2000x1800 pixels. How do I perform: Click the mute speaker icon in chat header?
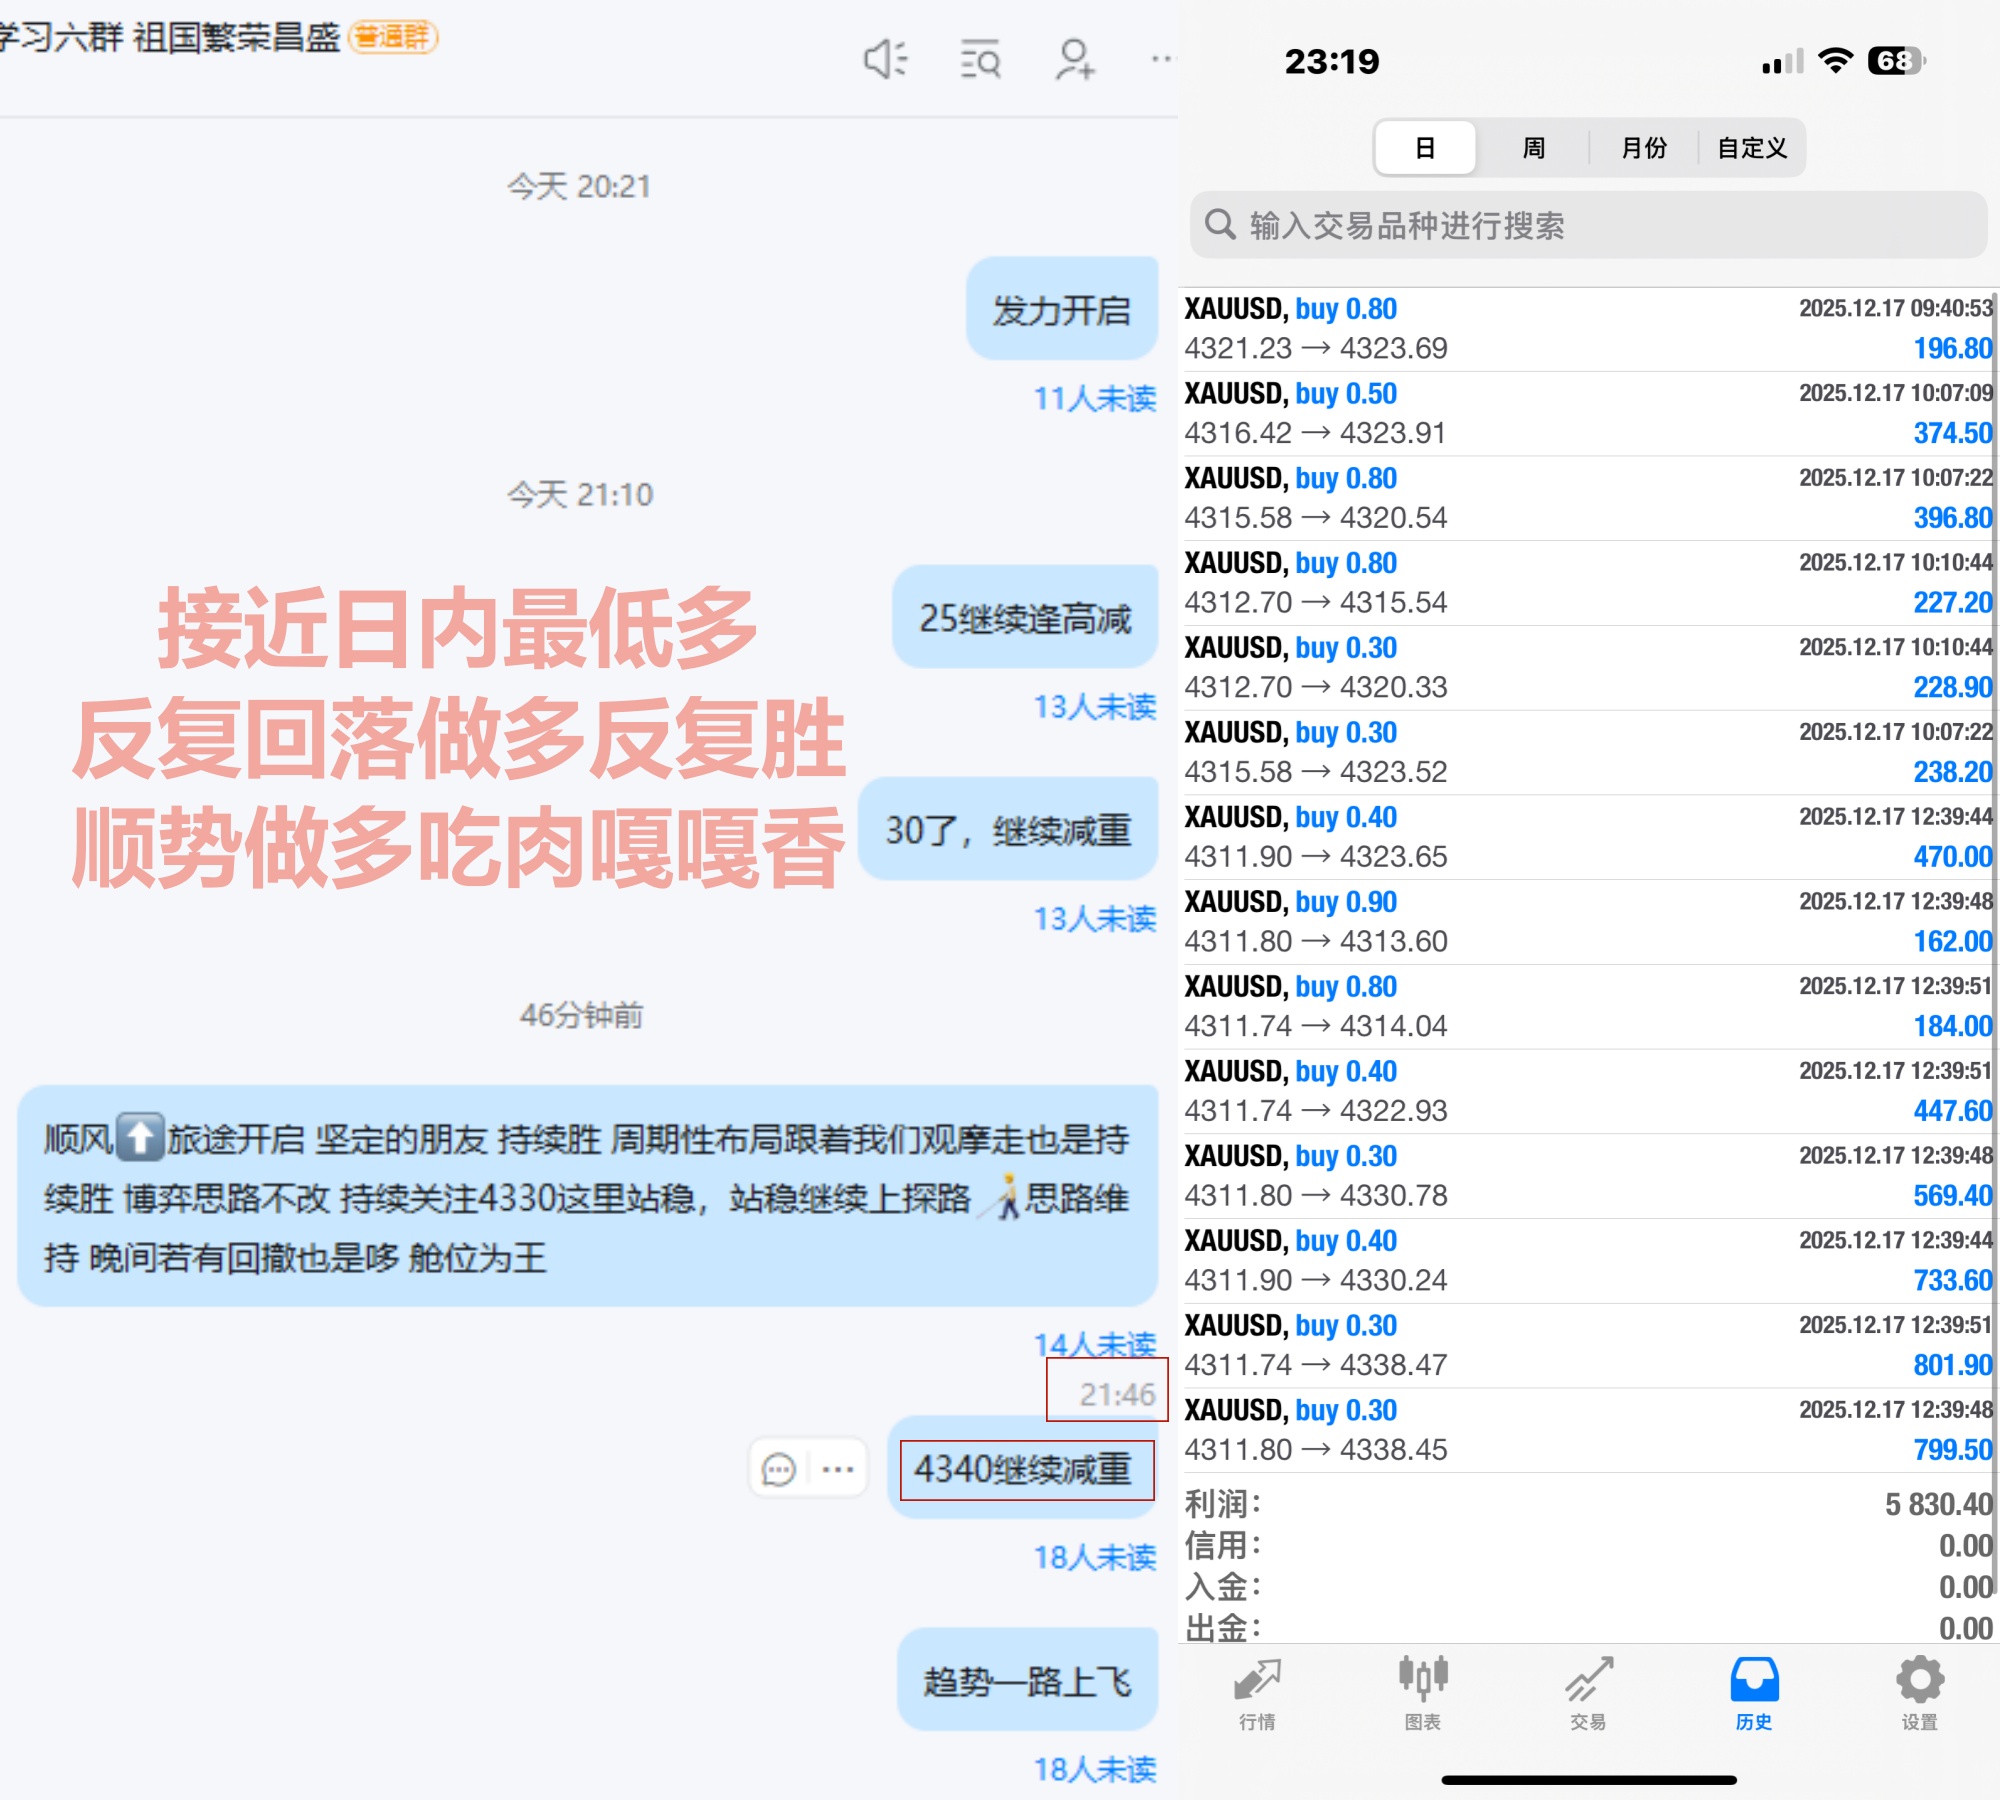click(x=884, y=60)
